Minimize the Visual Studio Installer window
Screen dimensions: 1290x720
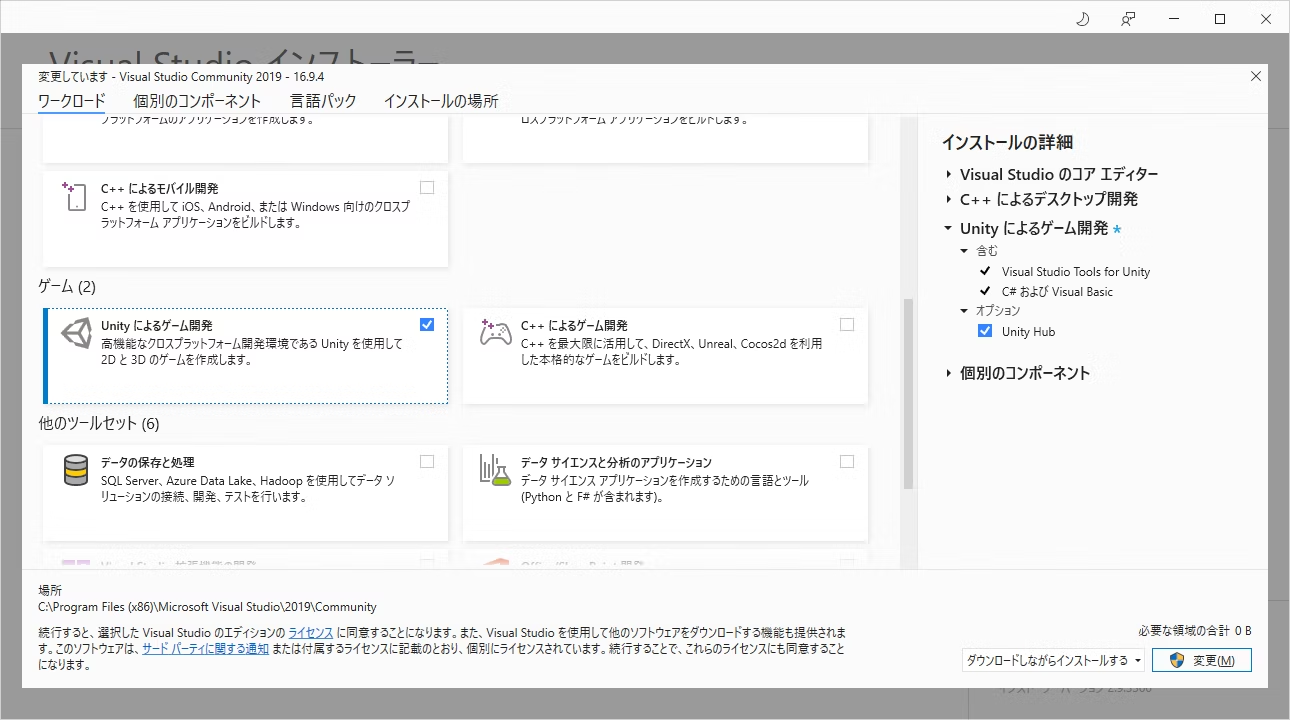tap(1174, 19)
